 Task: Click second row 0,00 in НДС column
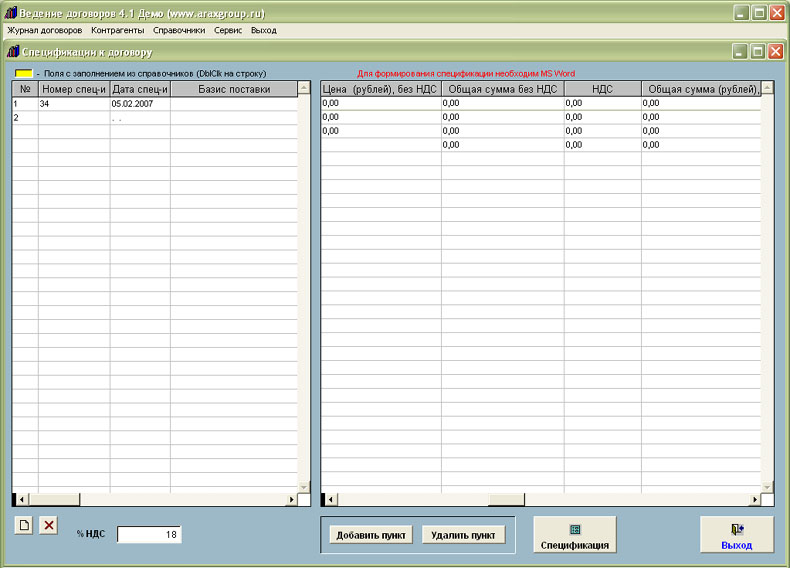pos(603,117)
